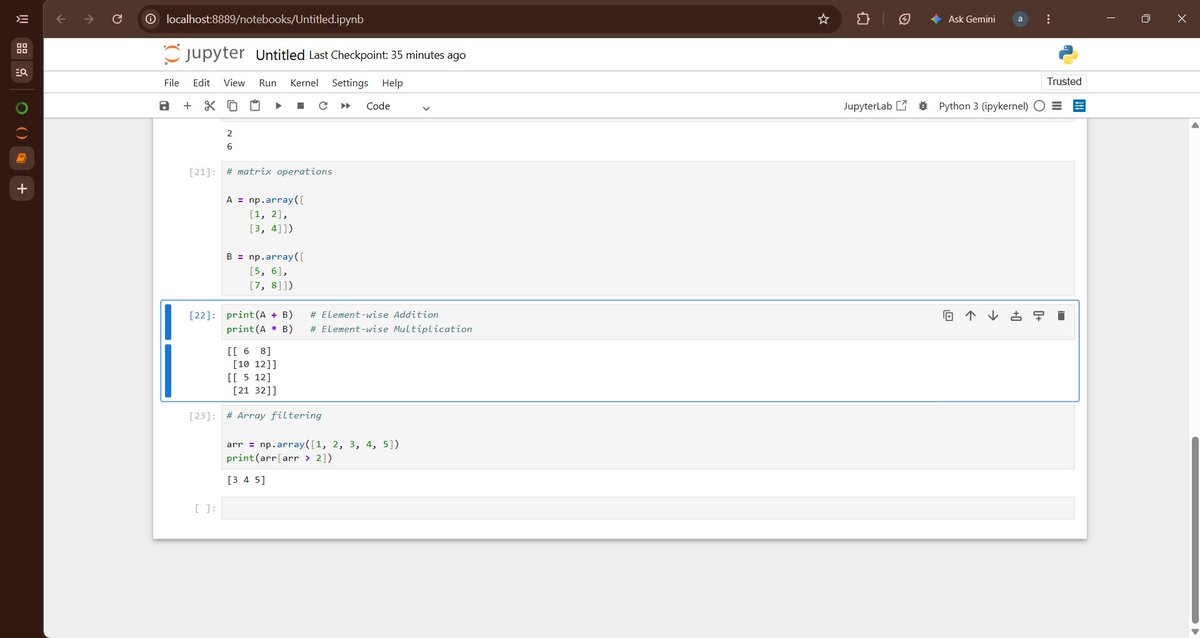Rename the notebook title Untitled
Viewport: 1200px width, 638px height.
pos(280,55)
